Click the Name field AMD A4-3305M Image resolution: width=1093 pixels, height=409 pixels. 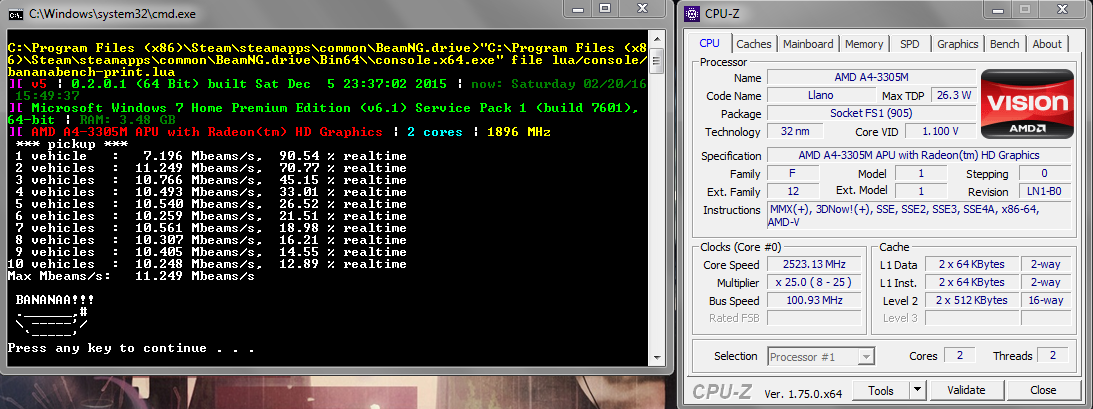coord(869,77)
